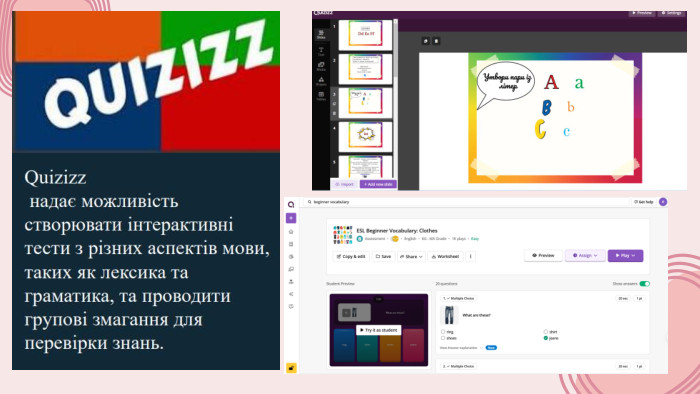Open the Shapes tool in editor sidebar
The image size is (700, 394).
[321, 81]
